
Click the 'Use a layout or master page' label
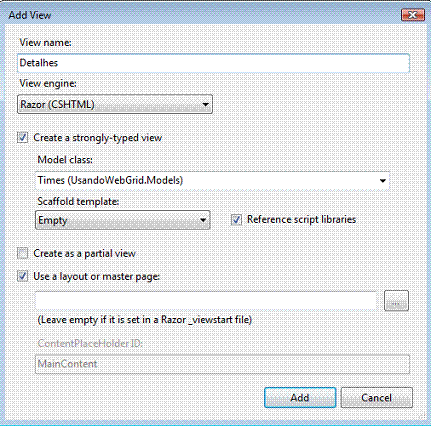(x=97, y=277)
